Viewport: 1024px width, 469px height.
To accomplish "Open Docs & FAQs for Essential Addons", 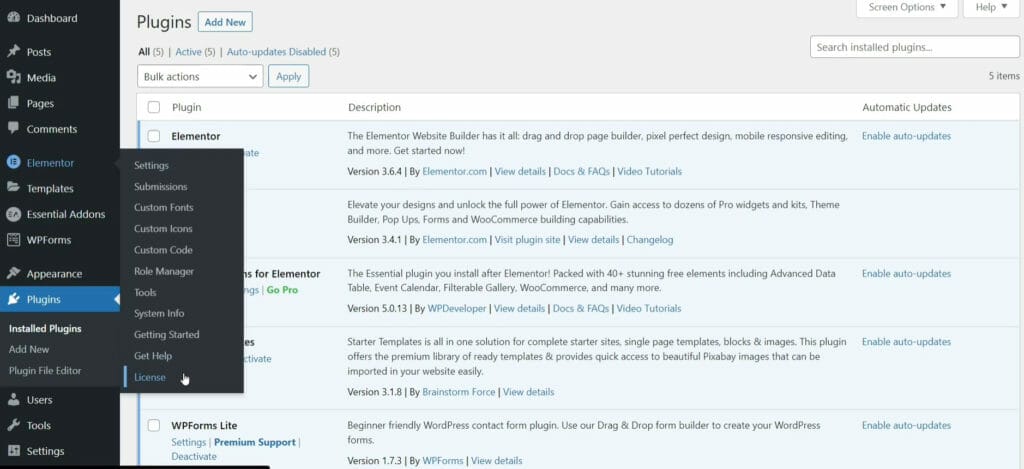I will (581, 308).
